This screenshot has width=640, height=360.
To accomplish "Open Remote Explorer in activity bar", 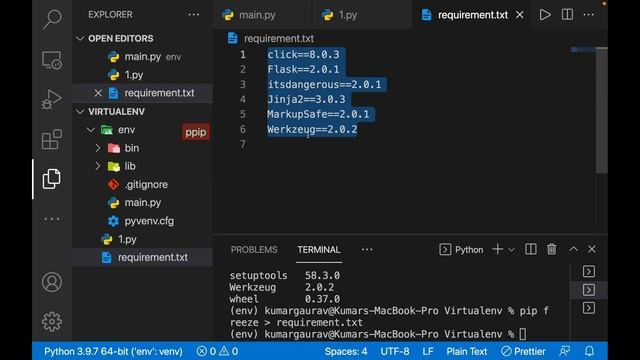I will pos(52,60).
